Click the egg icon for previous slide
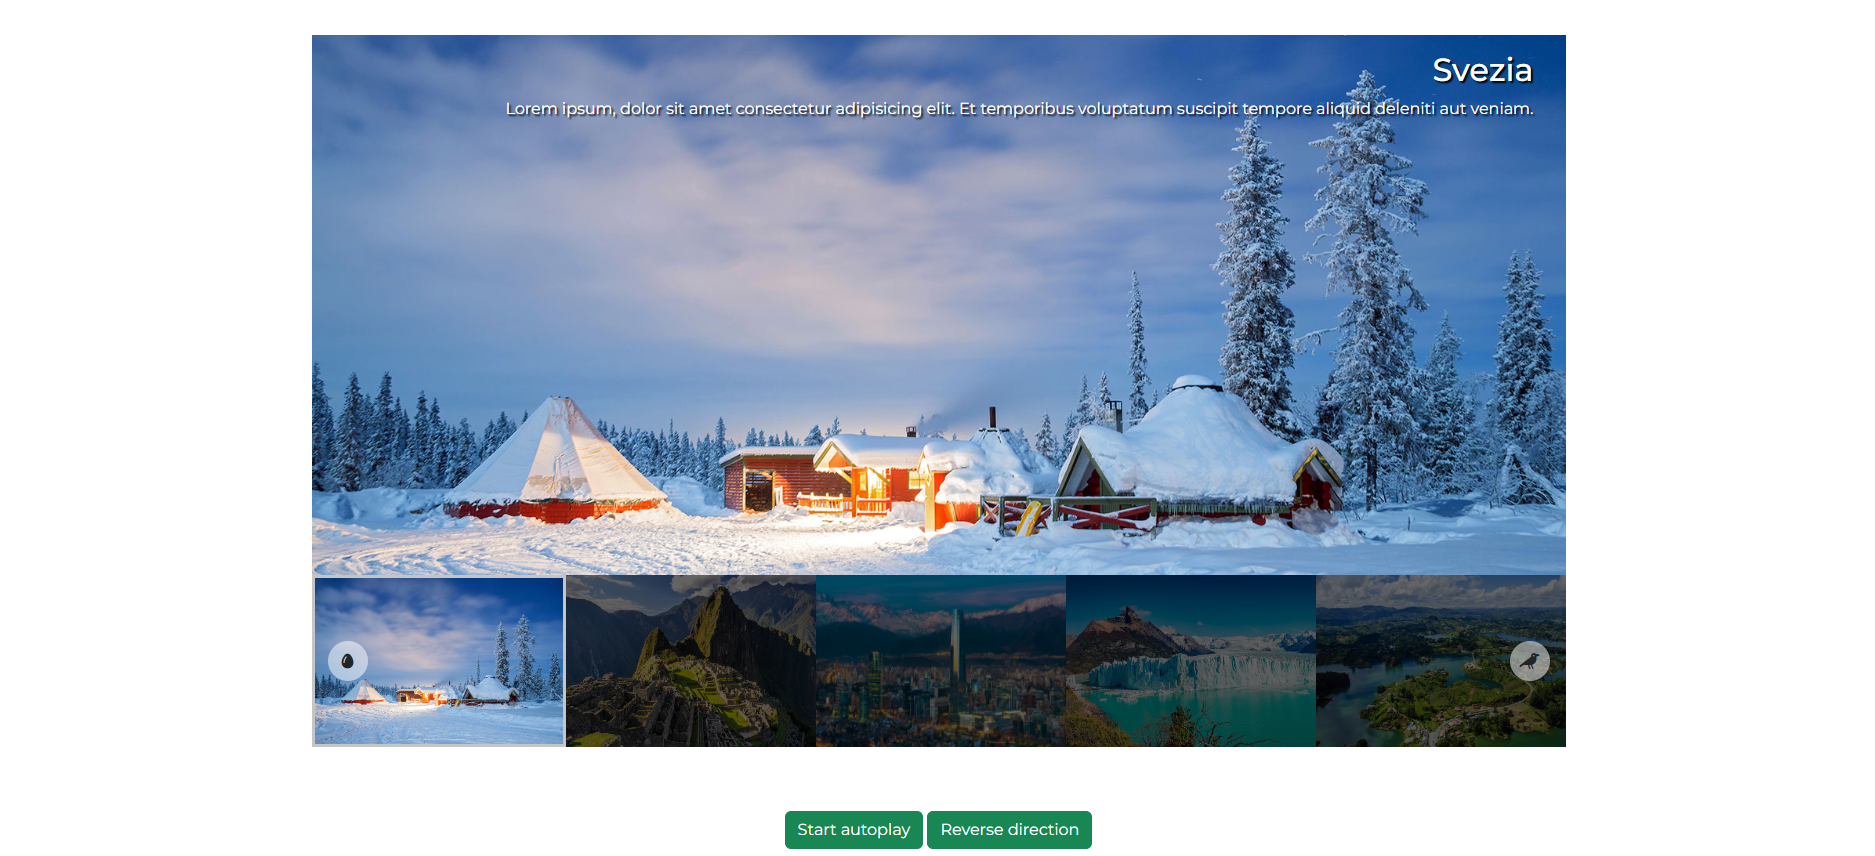The width and height of the screenshot is (1875, 856). point(348,661)
